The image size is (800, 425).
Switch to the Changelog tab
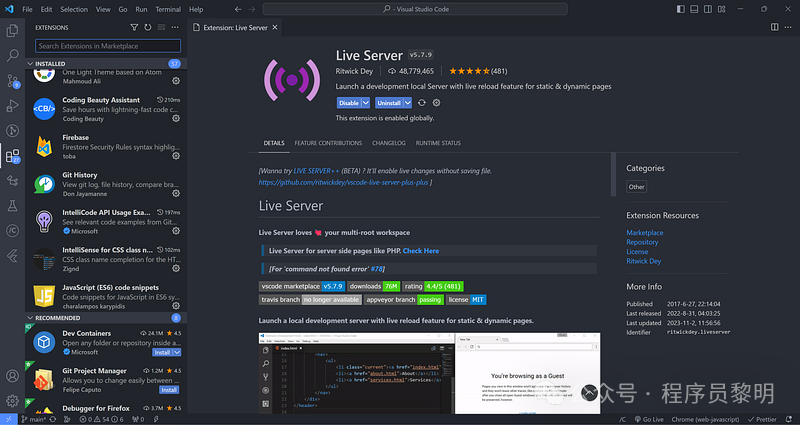coord(389,143)
